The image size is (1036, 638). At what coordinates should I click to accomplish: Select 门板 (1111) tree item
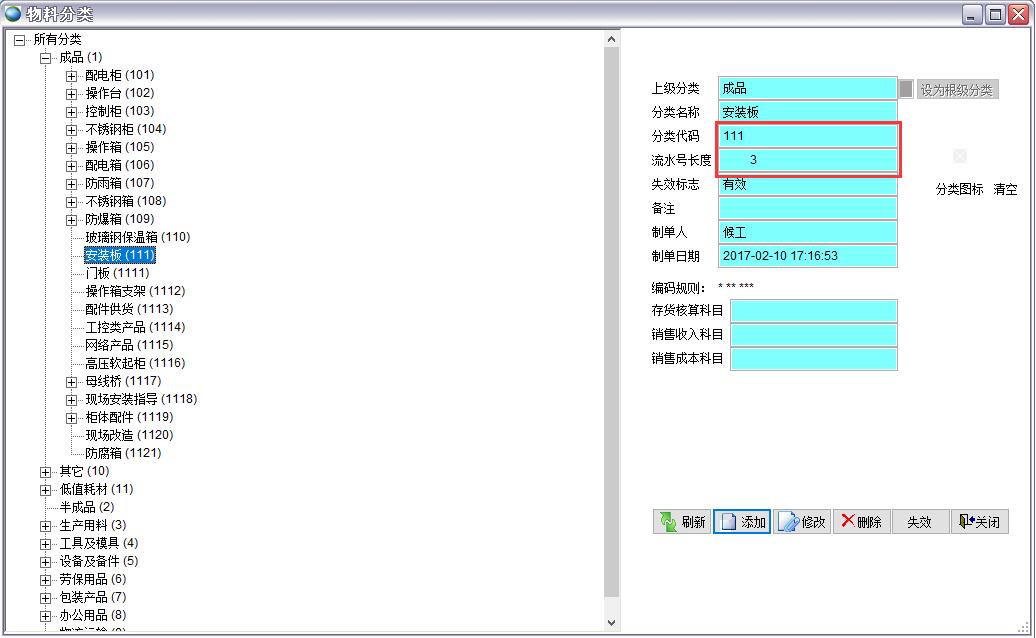pyautogui.click(x=117, y=273)
